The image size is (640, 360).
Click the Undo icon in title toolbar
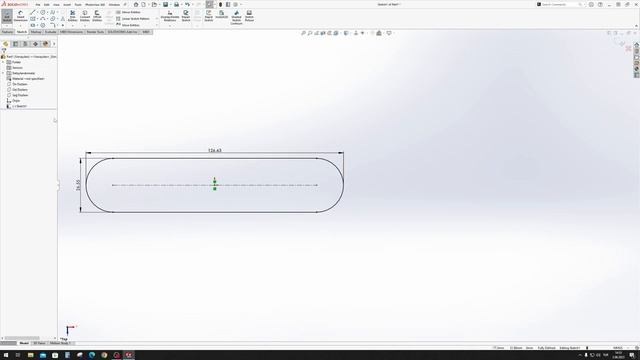click(187, 4)
